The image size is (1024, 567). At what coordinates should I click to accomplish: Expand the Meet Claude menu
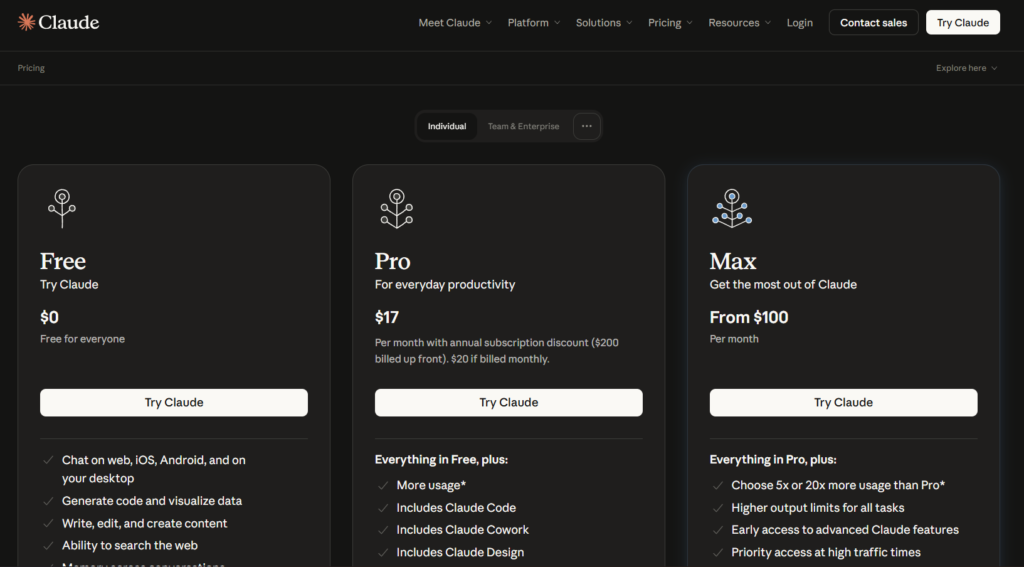455,22
